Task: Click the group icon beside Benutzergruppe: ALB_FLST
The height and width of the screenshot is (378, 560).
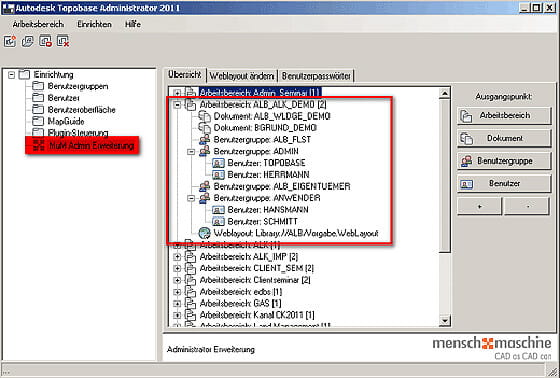Action: click(204, 139)
